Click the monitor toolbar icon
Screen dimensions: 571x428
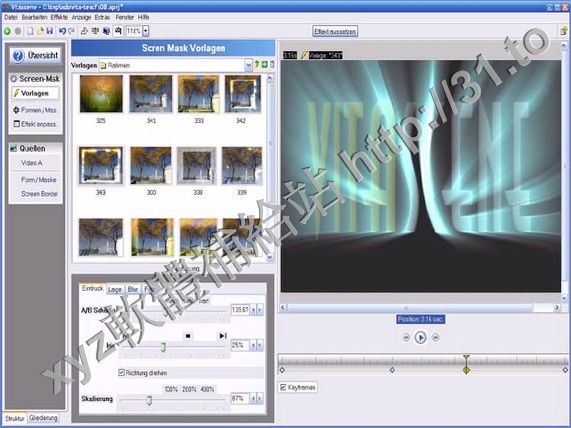coord(95,31)
